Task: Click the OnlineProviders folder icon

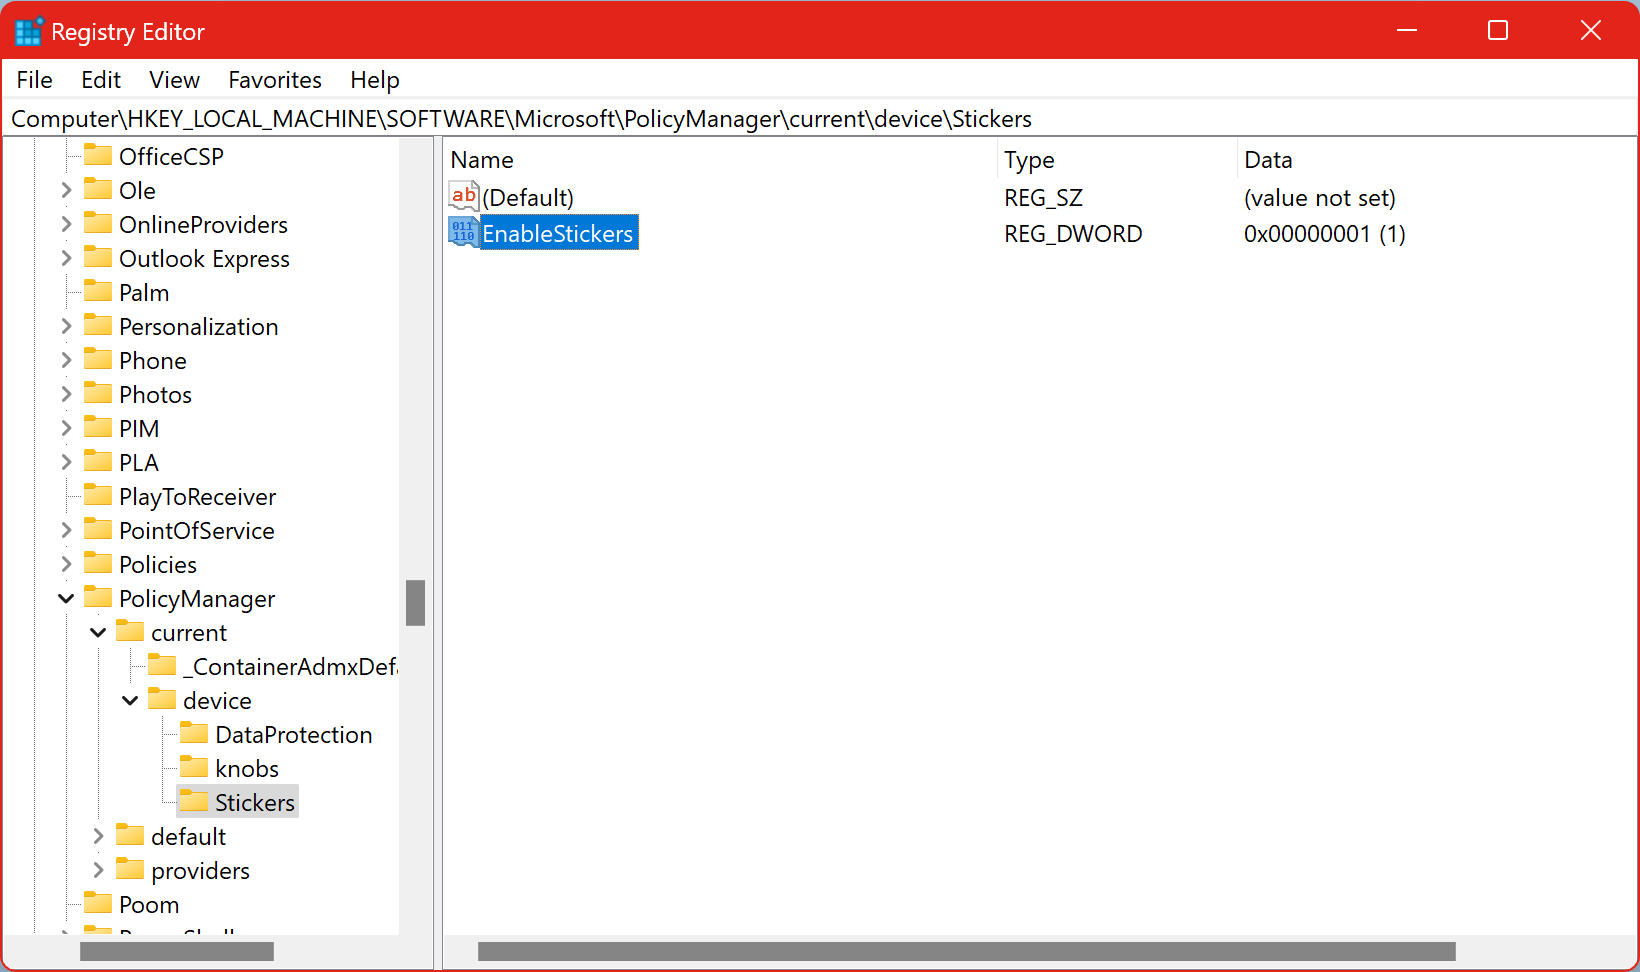Action: pyautogui.click(x=98, y=223)
